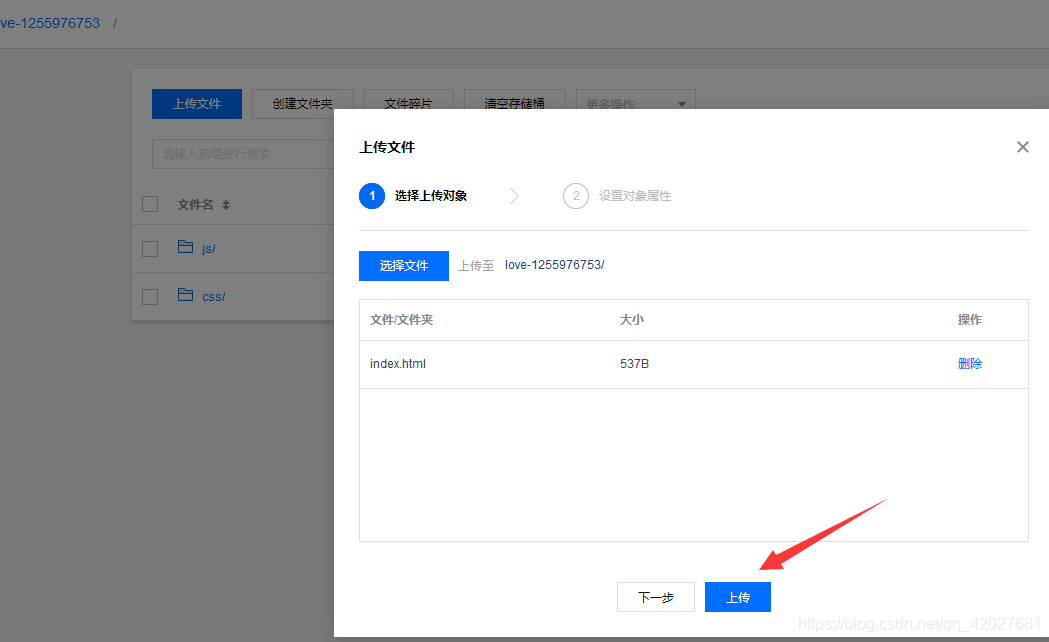Open the 更多操作 dropdown
The image size is (1049, 642).
[x=636, y=100]
